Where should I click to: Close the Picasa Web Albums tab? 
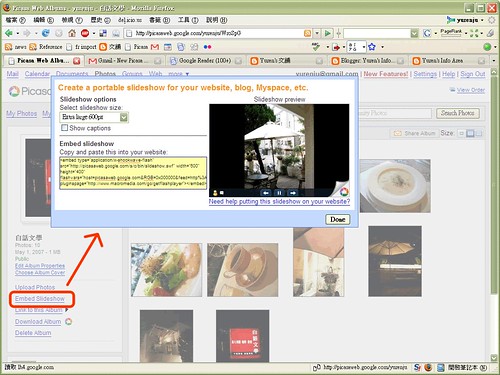point(77,61)
